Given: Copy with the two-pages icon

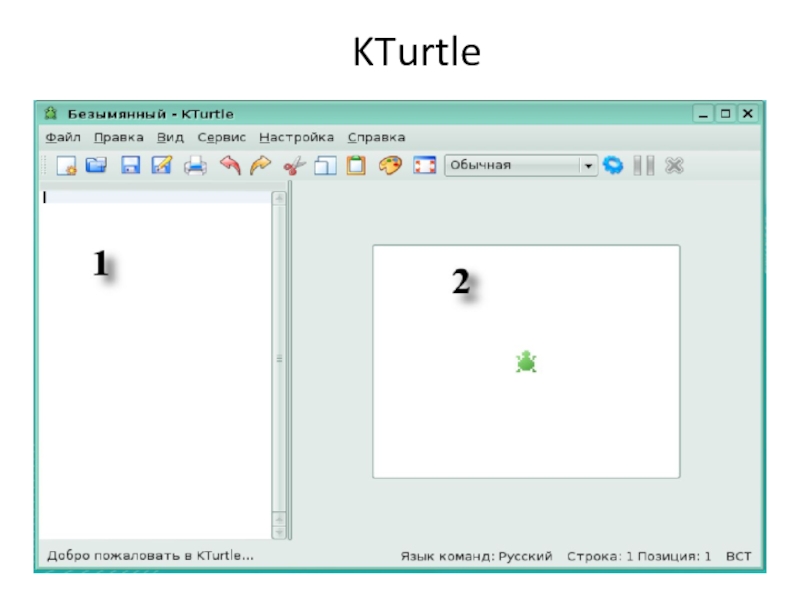Looking at the screenshot, I should (x=325, y=166).
